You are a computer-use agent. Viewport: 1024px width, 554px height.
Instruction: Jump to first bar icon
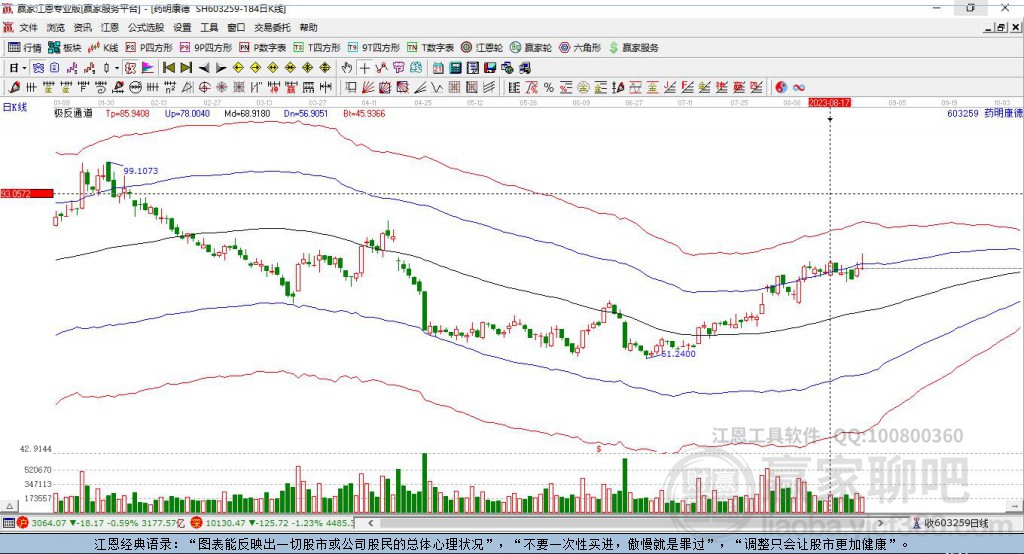168,68
